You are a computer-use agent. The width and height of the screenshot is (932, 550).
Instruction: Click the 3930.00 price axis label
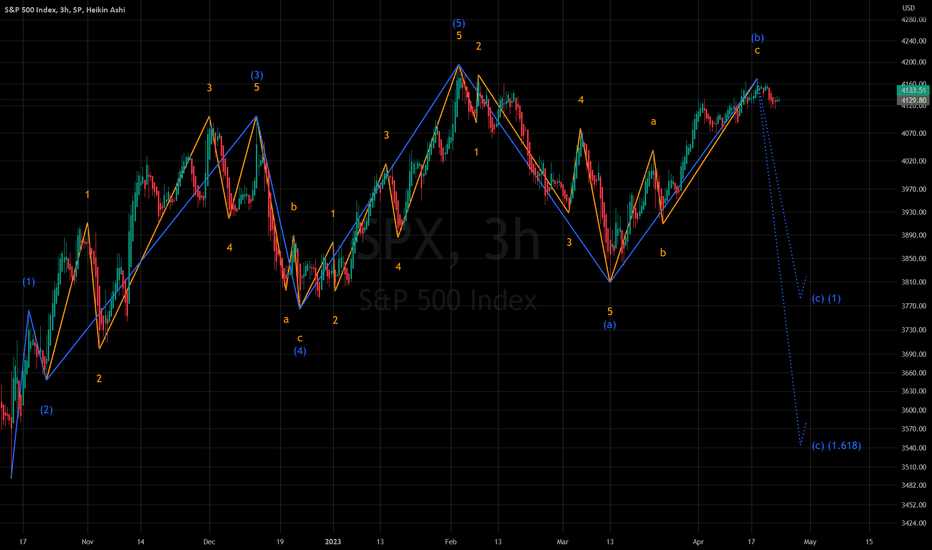[914, 212]
